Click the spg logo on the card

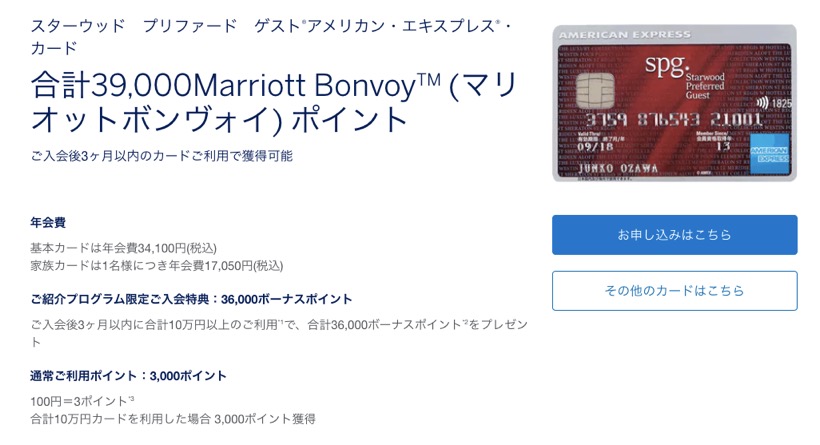666,66
